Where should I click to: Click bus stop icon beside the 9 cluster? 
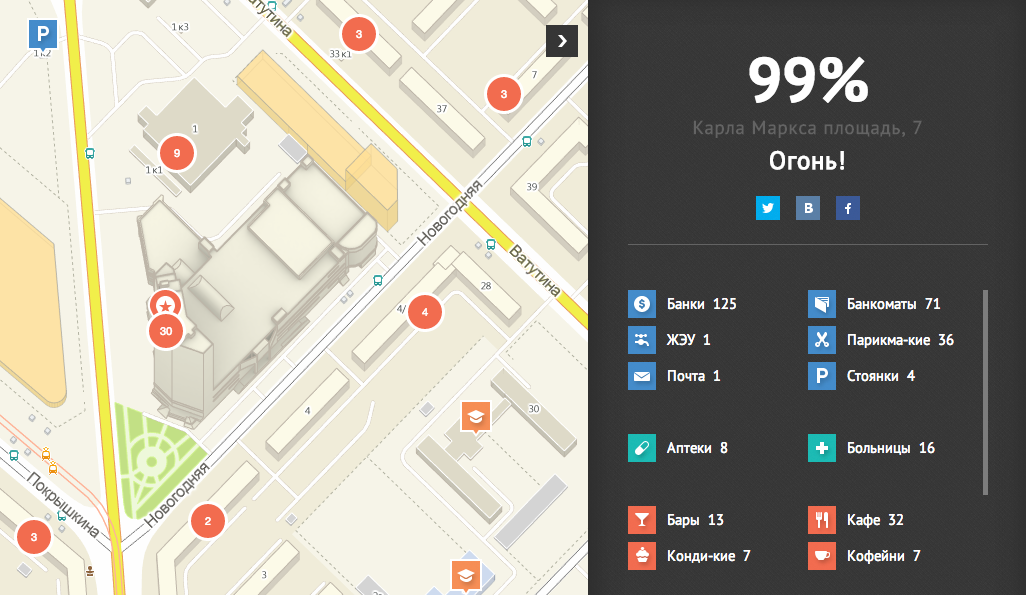(x=90, y=154)
